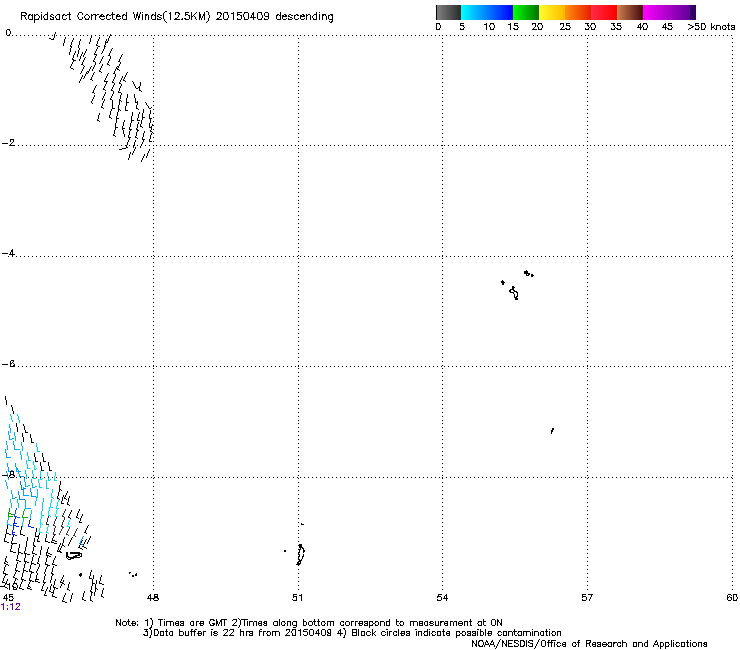740x650 pixels.
Task: Click the "NOAA/NESDIS/Office of Research and Applications" credit
Action: [x=589, y=644]
